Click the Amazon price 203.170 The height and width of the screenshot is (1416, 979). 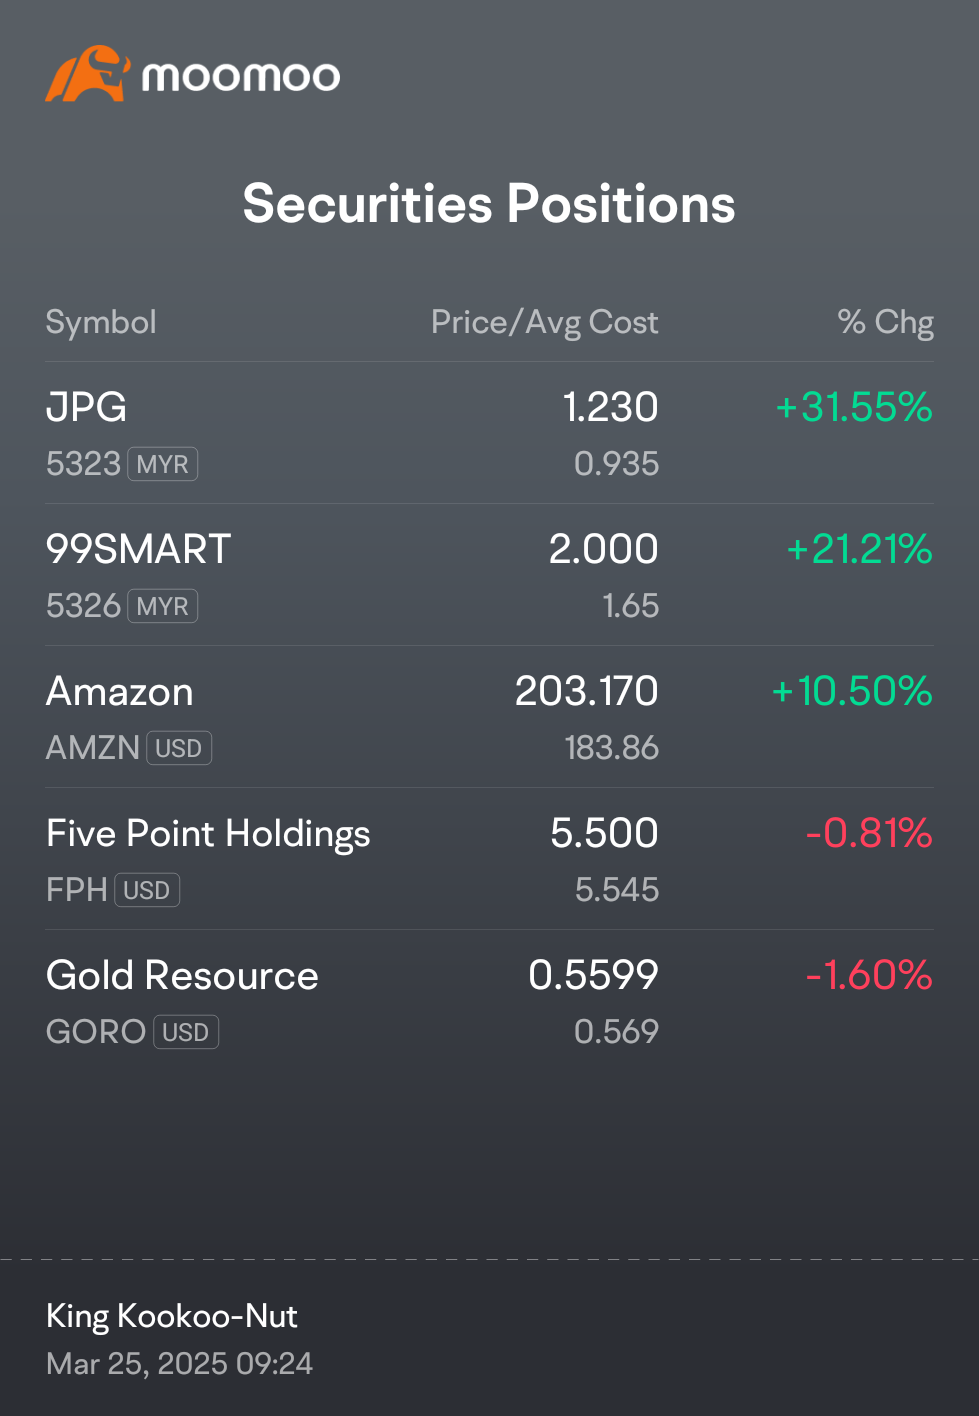[x=586, y=691]
